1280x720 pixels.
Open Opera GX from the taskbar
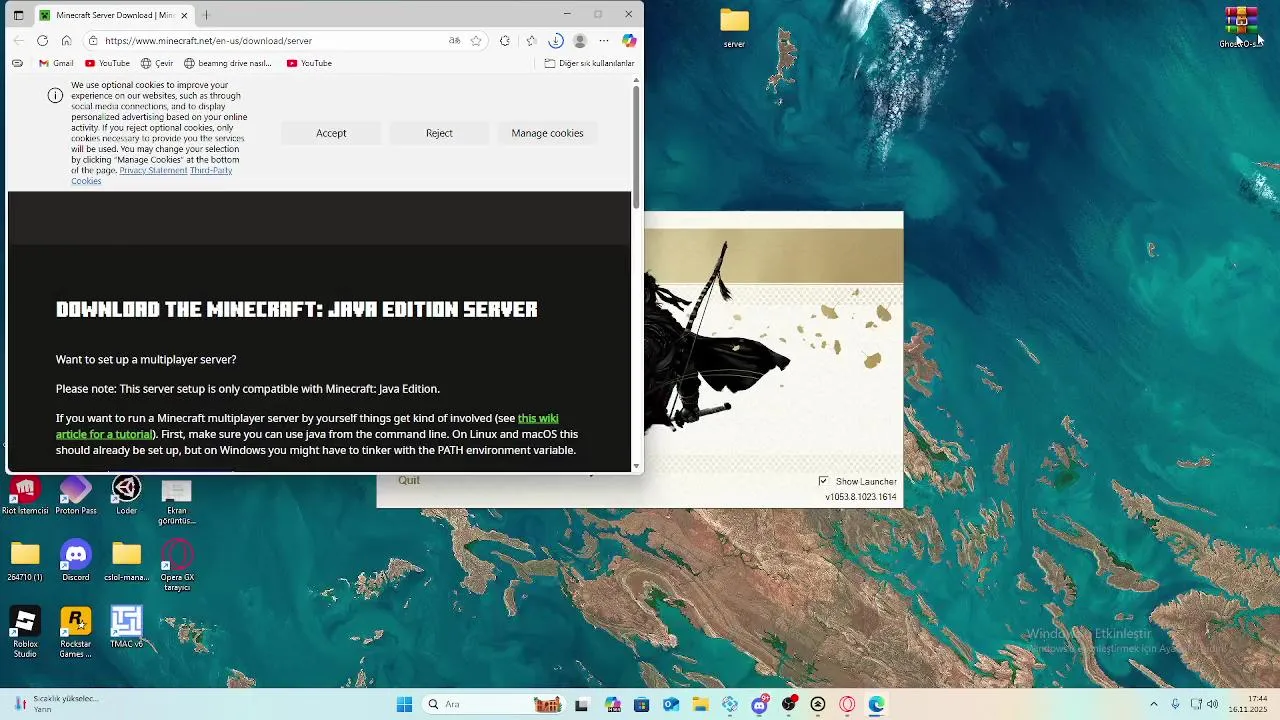[847, 705]
